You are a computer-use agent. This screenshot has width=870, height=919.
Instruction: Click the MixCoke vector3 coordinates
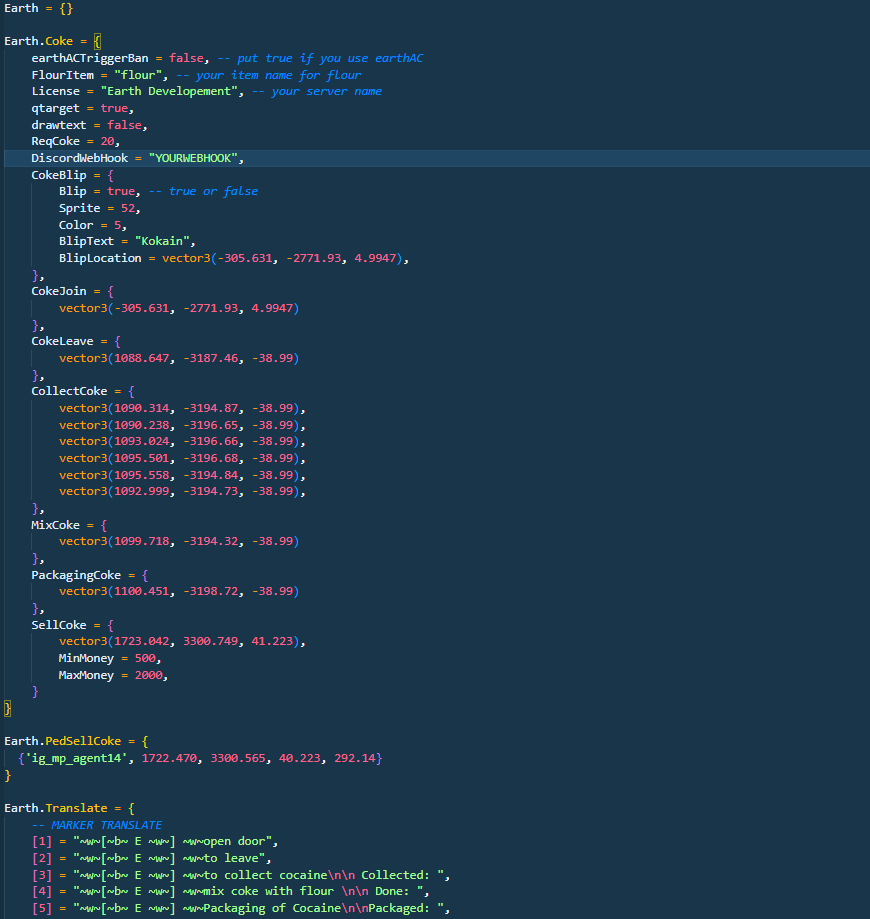pos(179,542)
